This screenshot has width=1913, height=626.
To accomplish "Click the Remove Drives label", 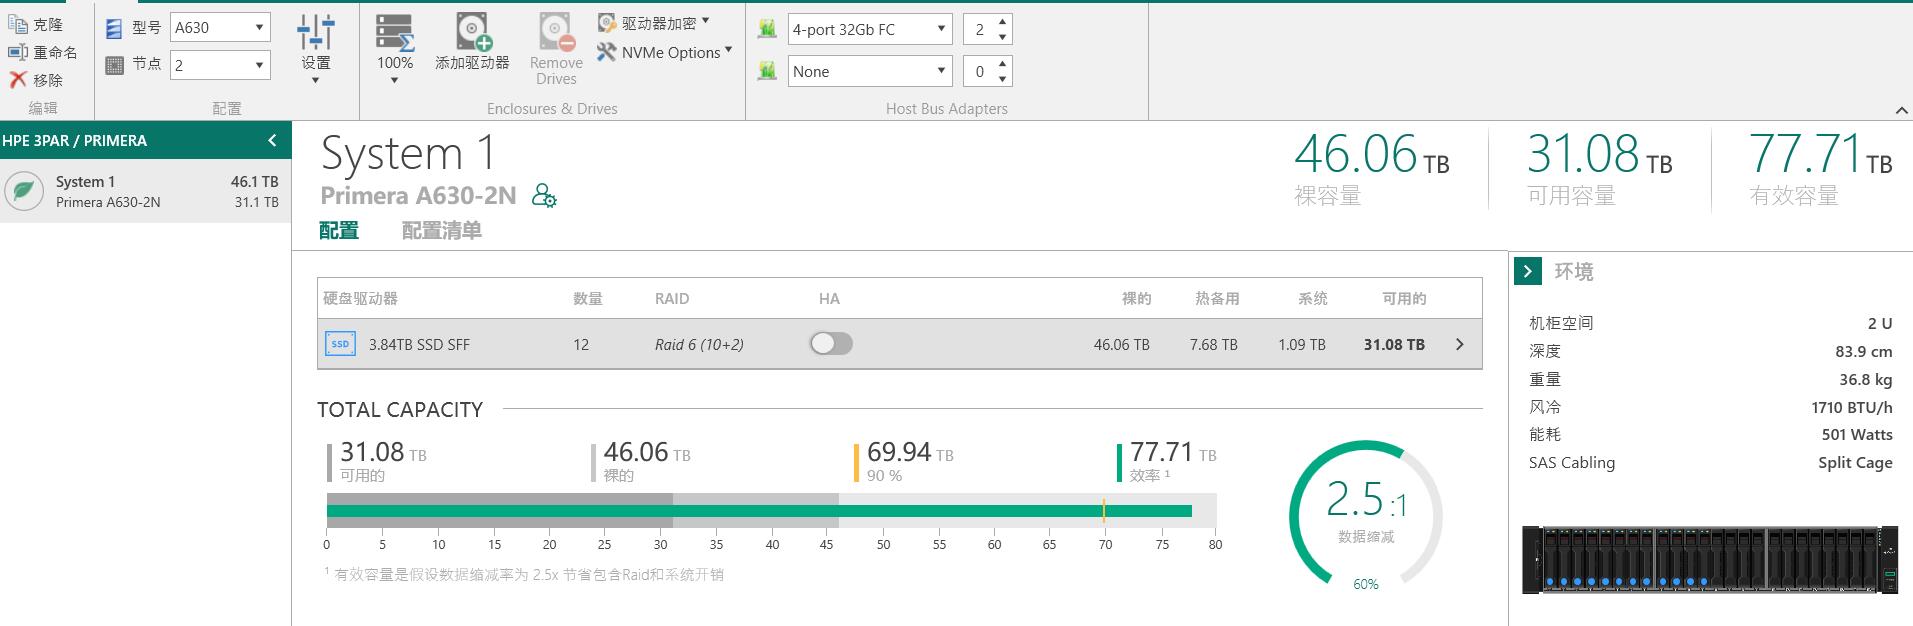I will [556, 71].
